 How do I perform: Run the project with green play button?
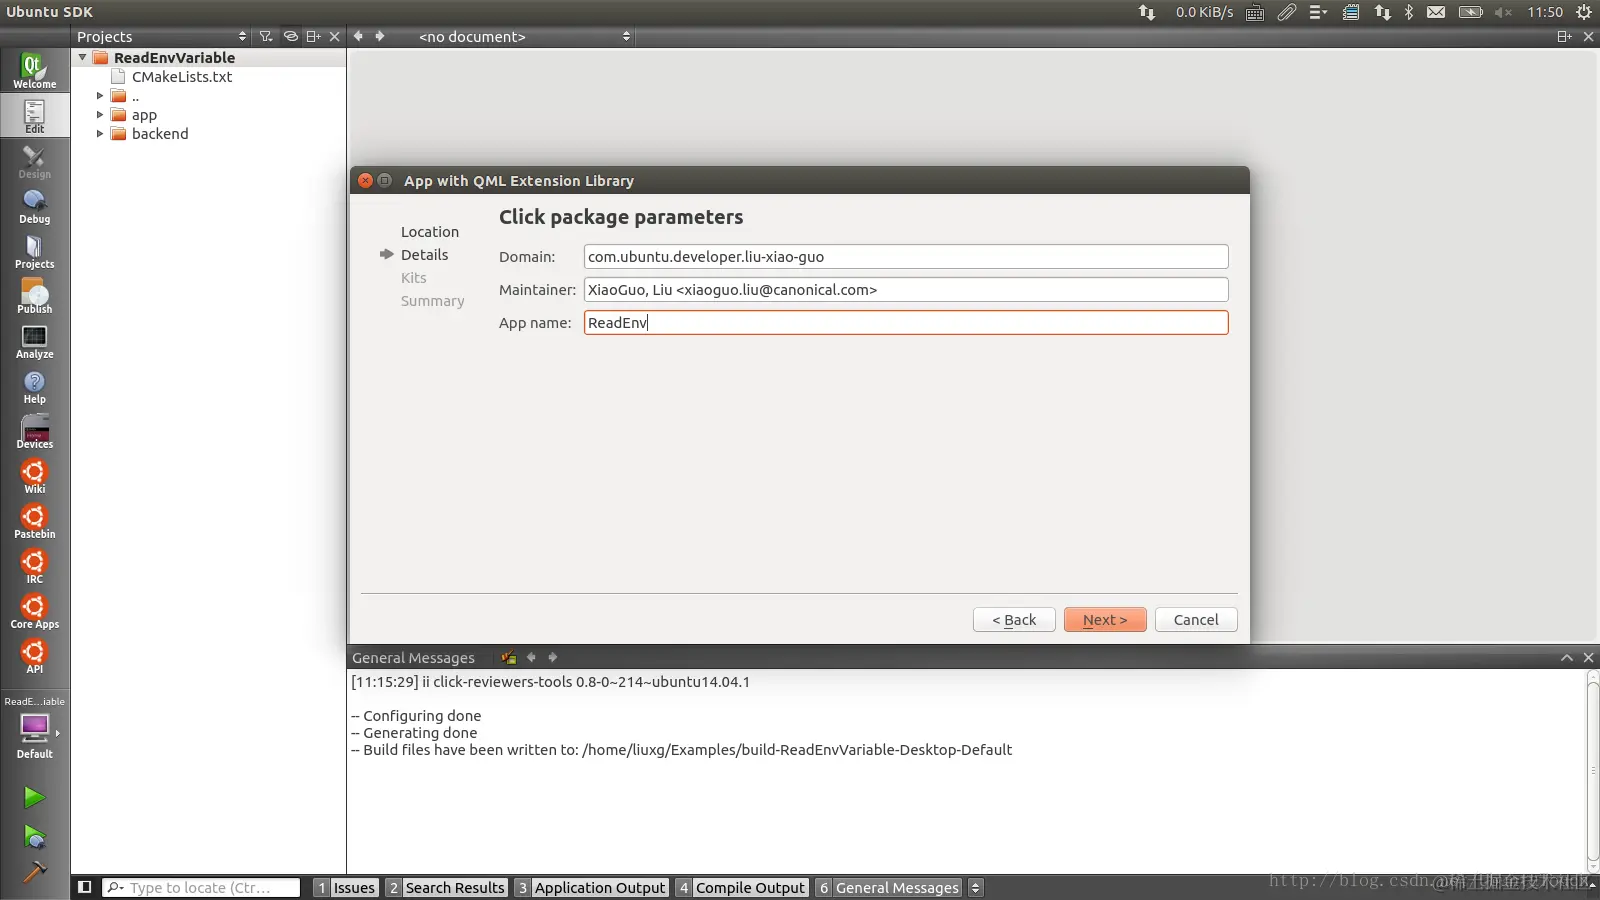coord(34,797)
